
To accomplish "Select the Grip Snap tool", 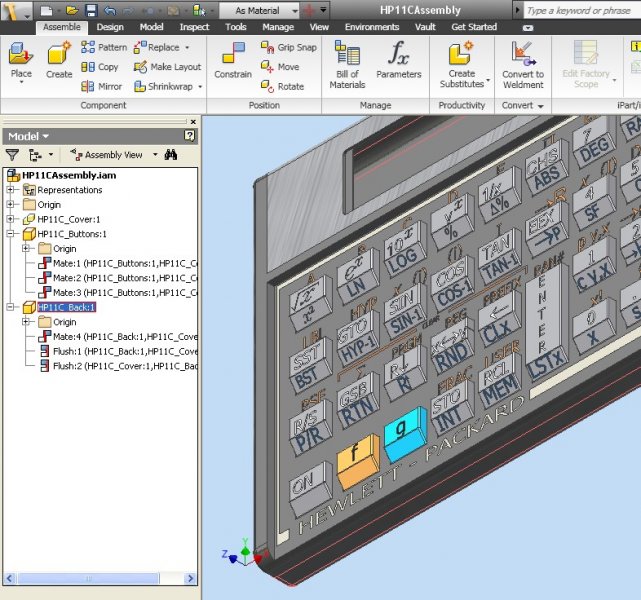I will tap(289, 47).
